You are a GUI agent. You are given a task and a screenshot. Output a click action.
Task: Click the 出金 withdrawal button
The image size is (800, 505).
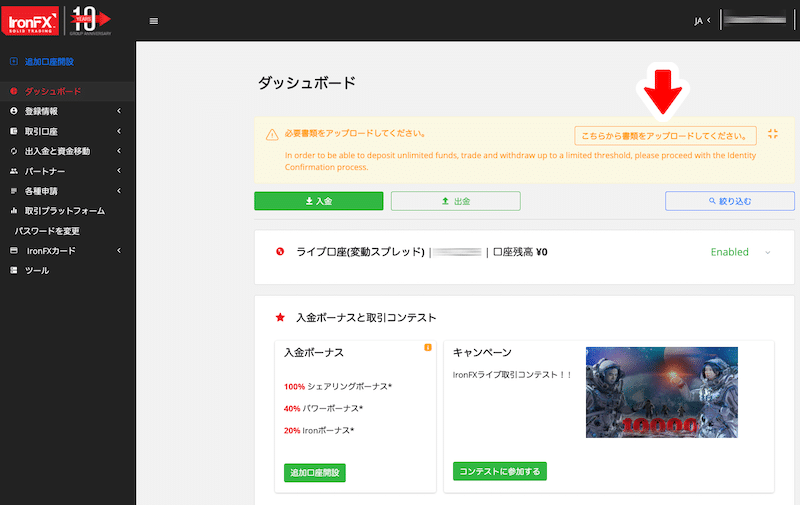[456, 201]
